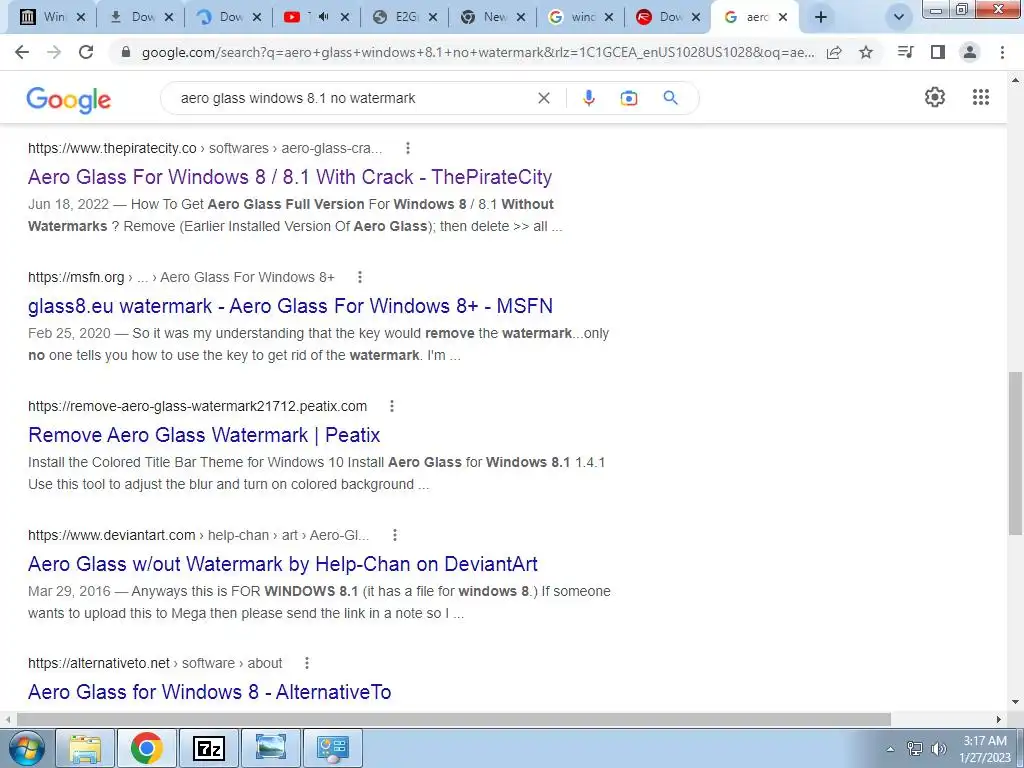Close the active 'aero' tab

(783, 18)
